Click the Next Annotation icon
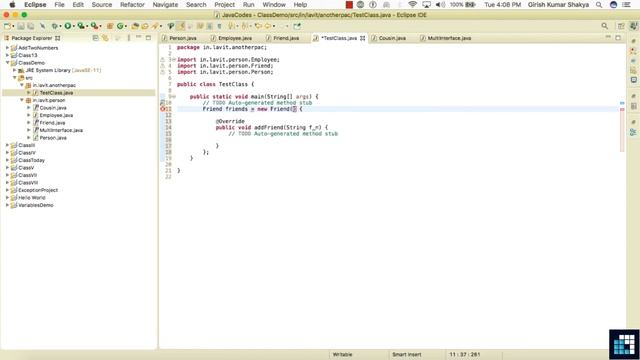 [x=232, y=26]
